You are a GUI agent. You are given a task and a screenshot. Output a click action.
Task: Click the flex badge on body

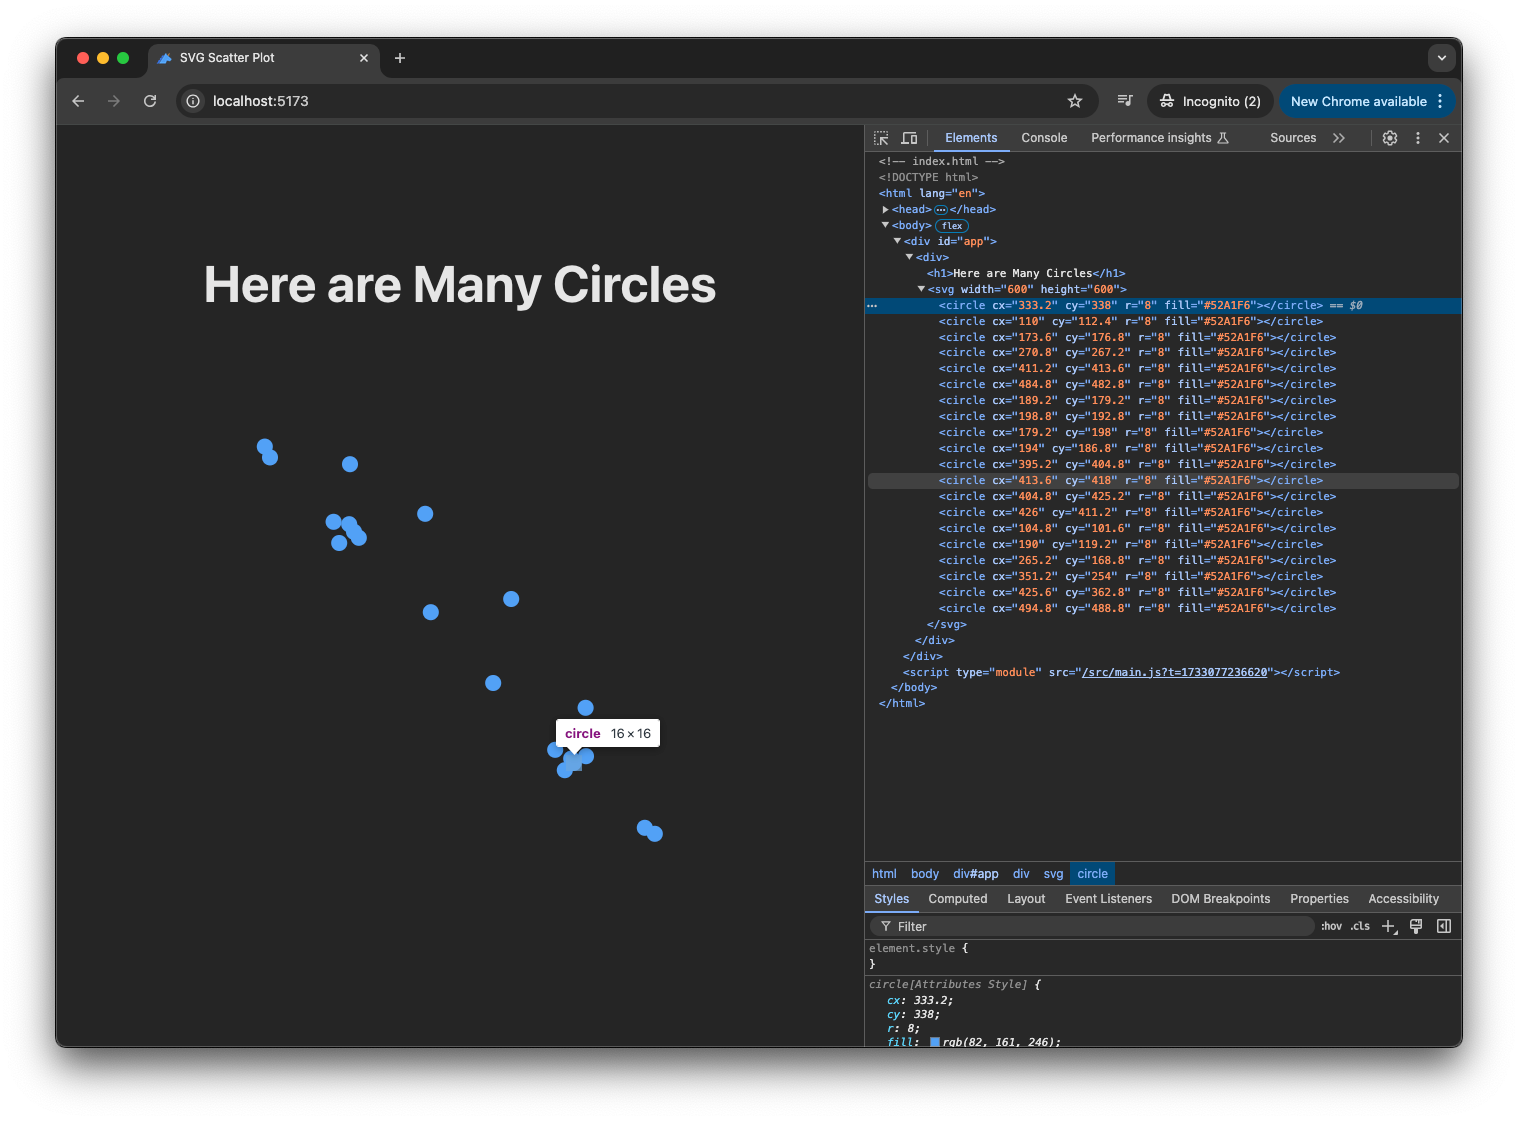tap(952, 226)
